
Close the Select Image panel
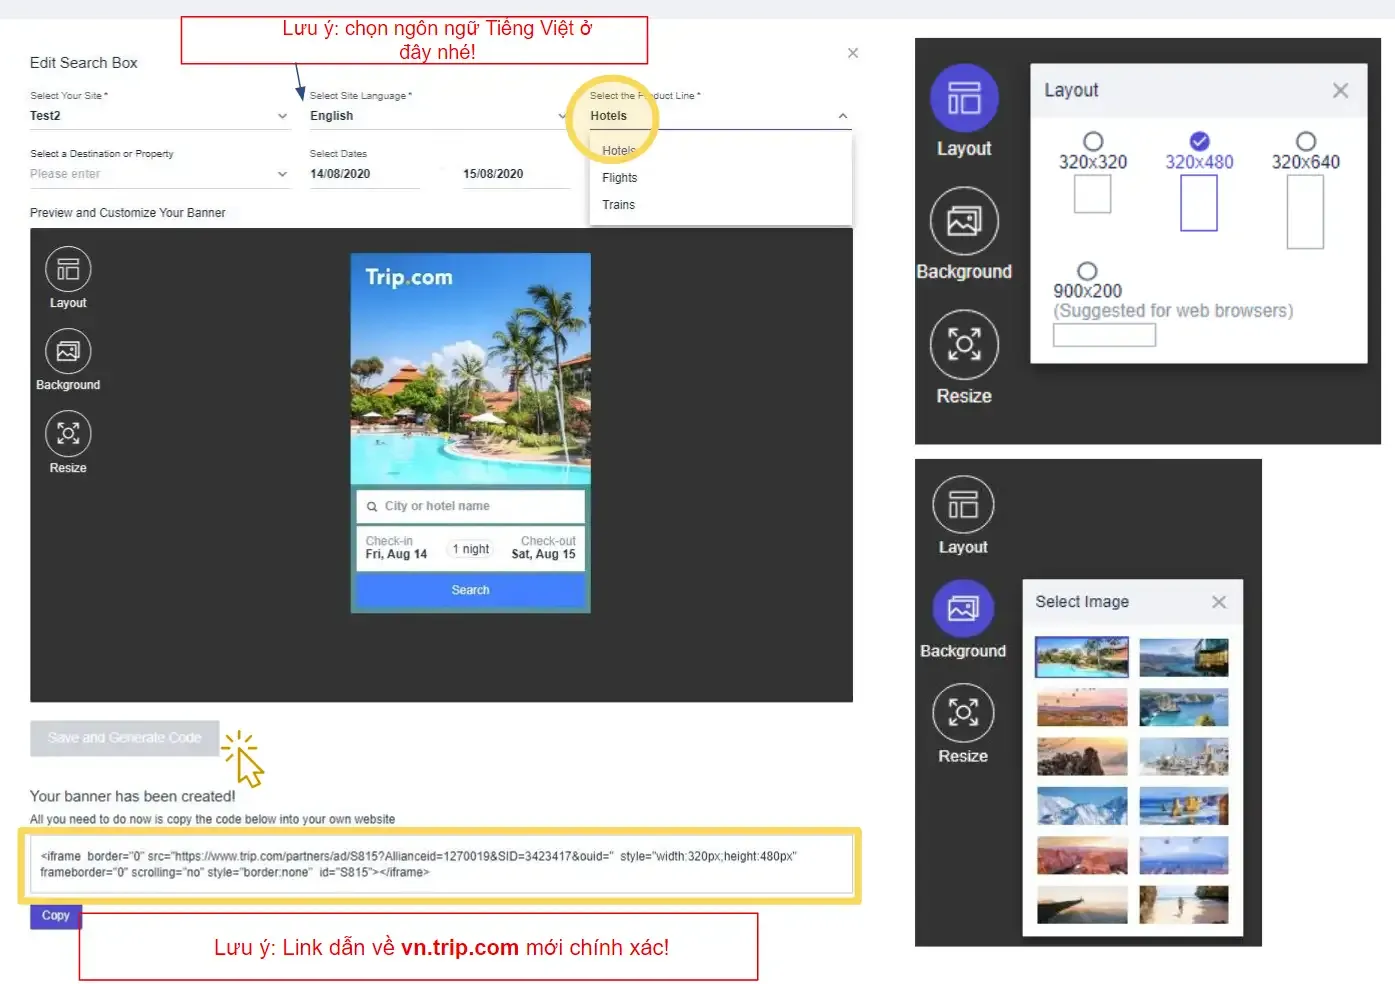[x=1218, y=602]
